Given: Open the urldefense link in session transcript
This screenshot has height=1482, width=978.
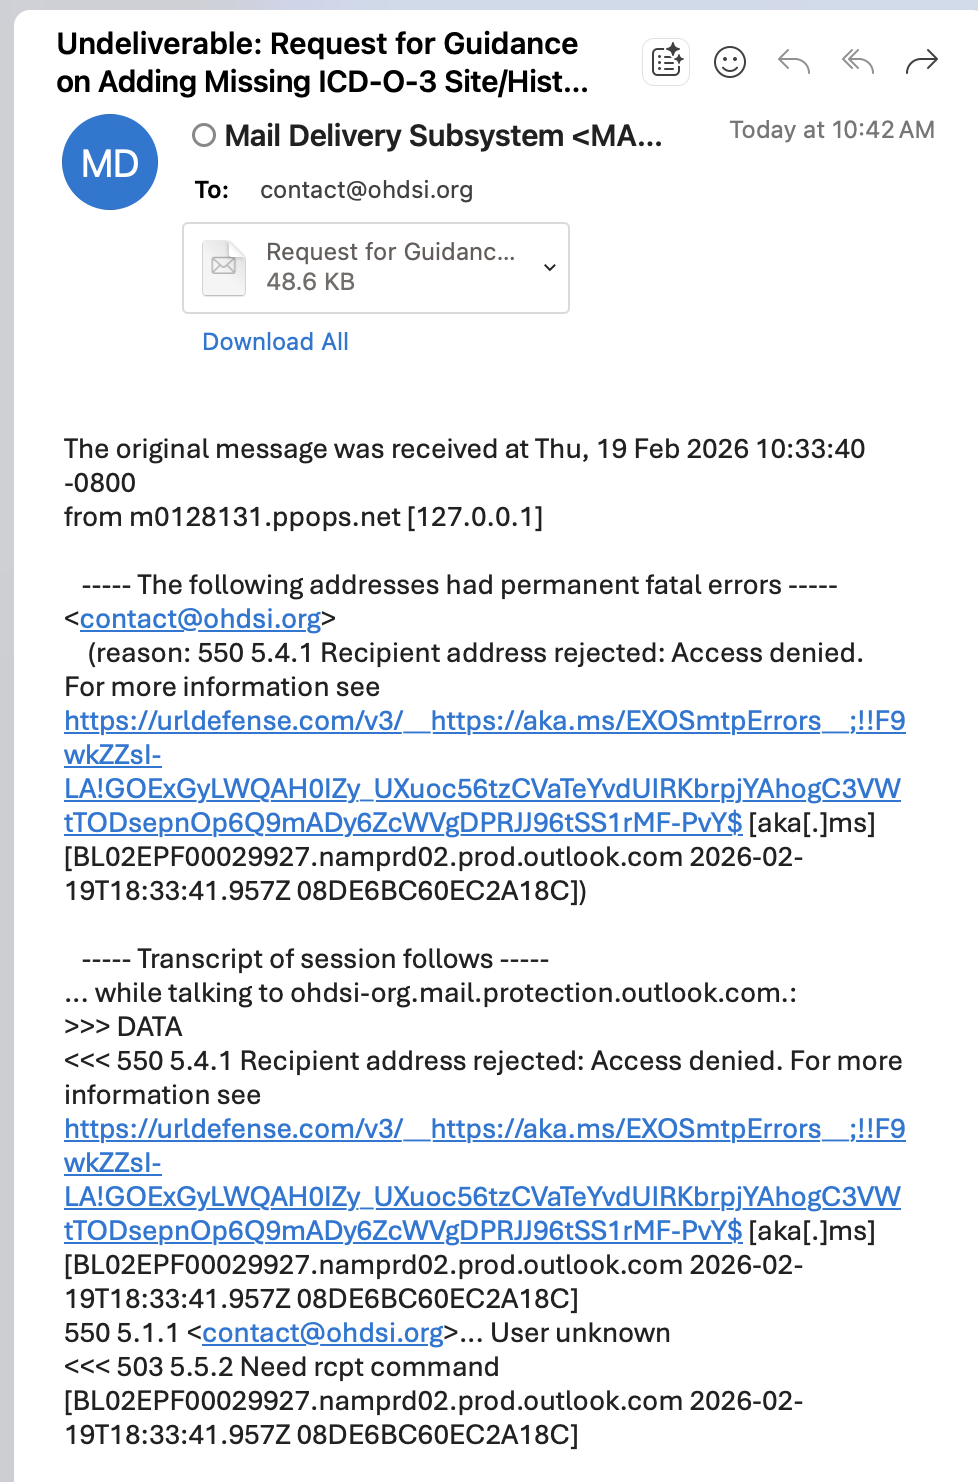Looking at the screenshot, I should pyautogui.click(x=484, y=1129).
